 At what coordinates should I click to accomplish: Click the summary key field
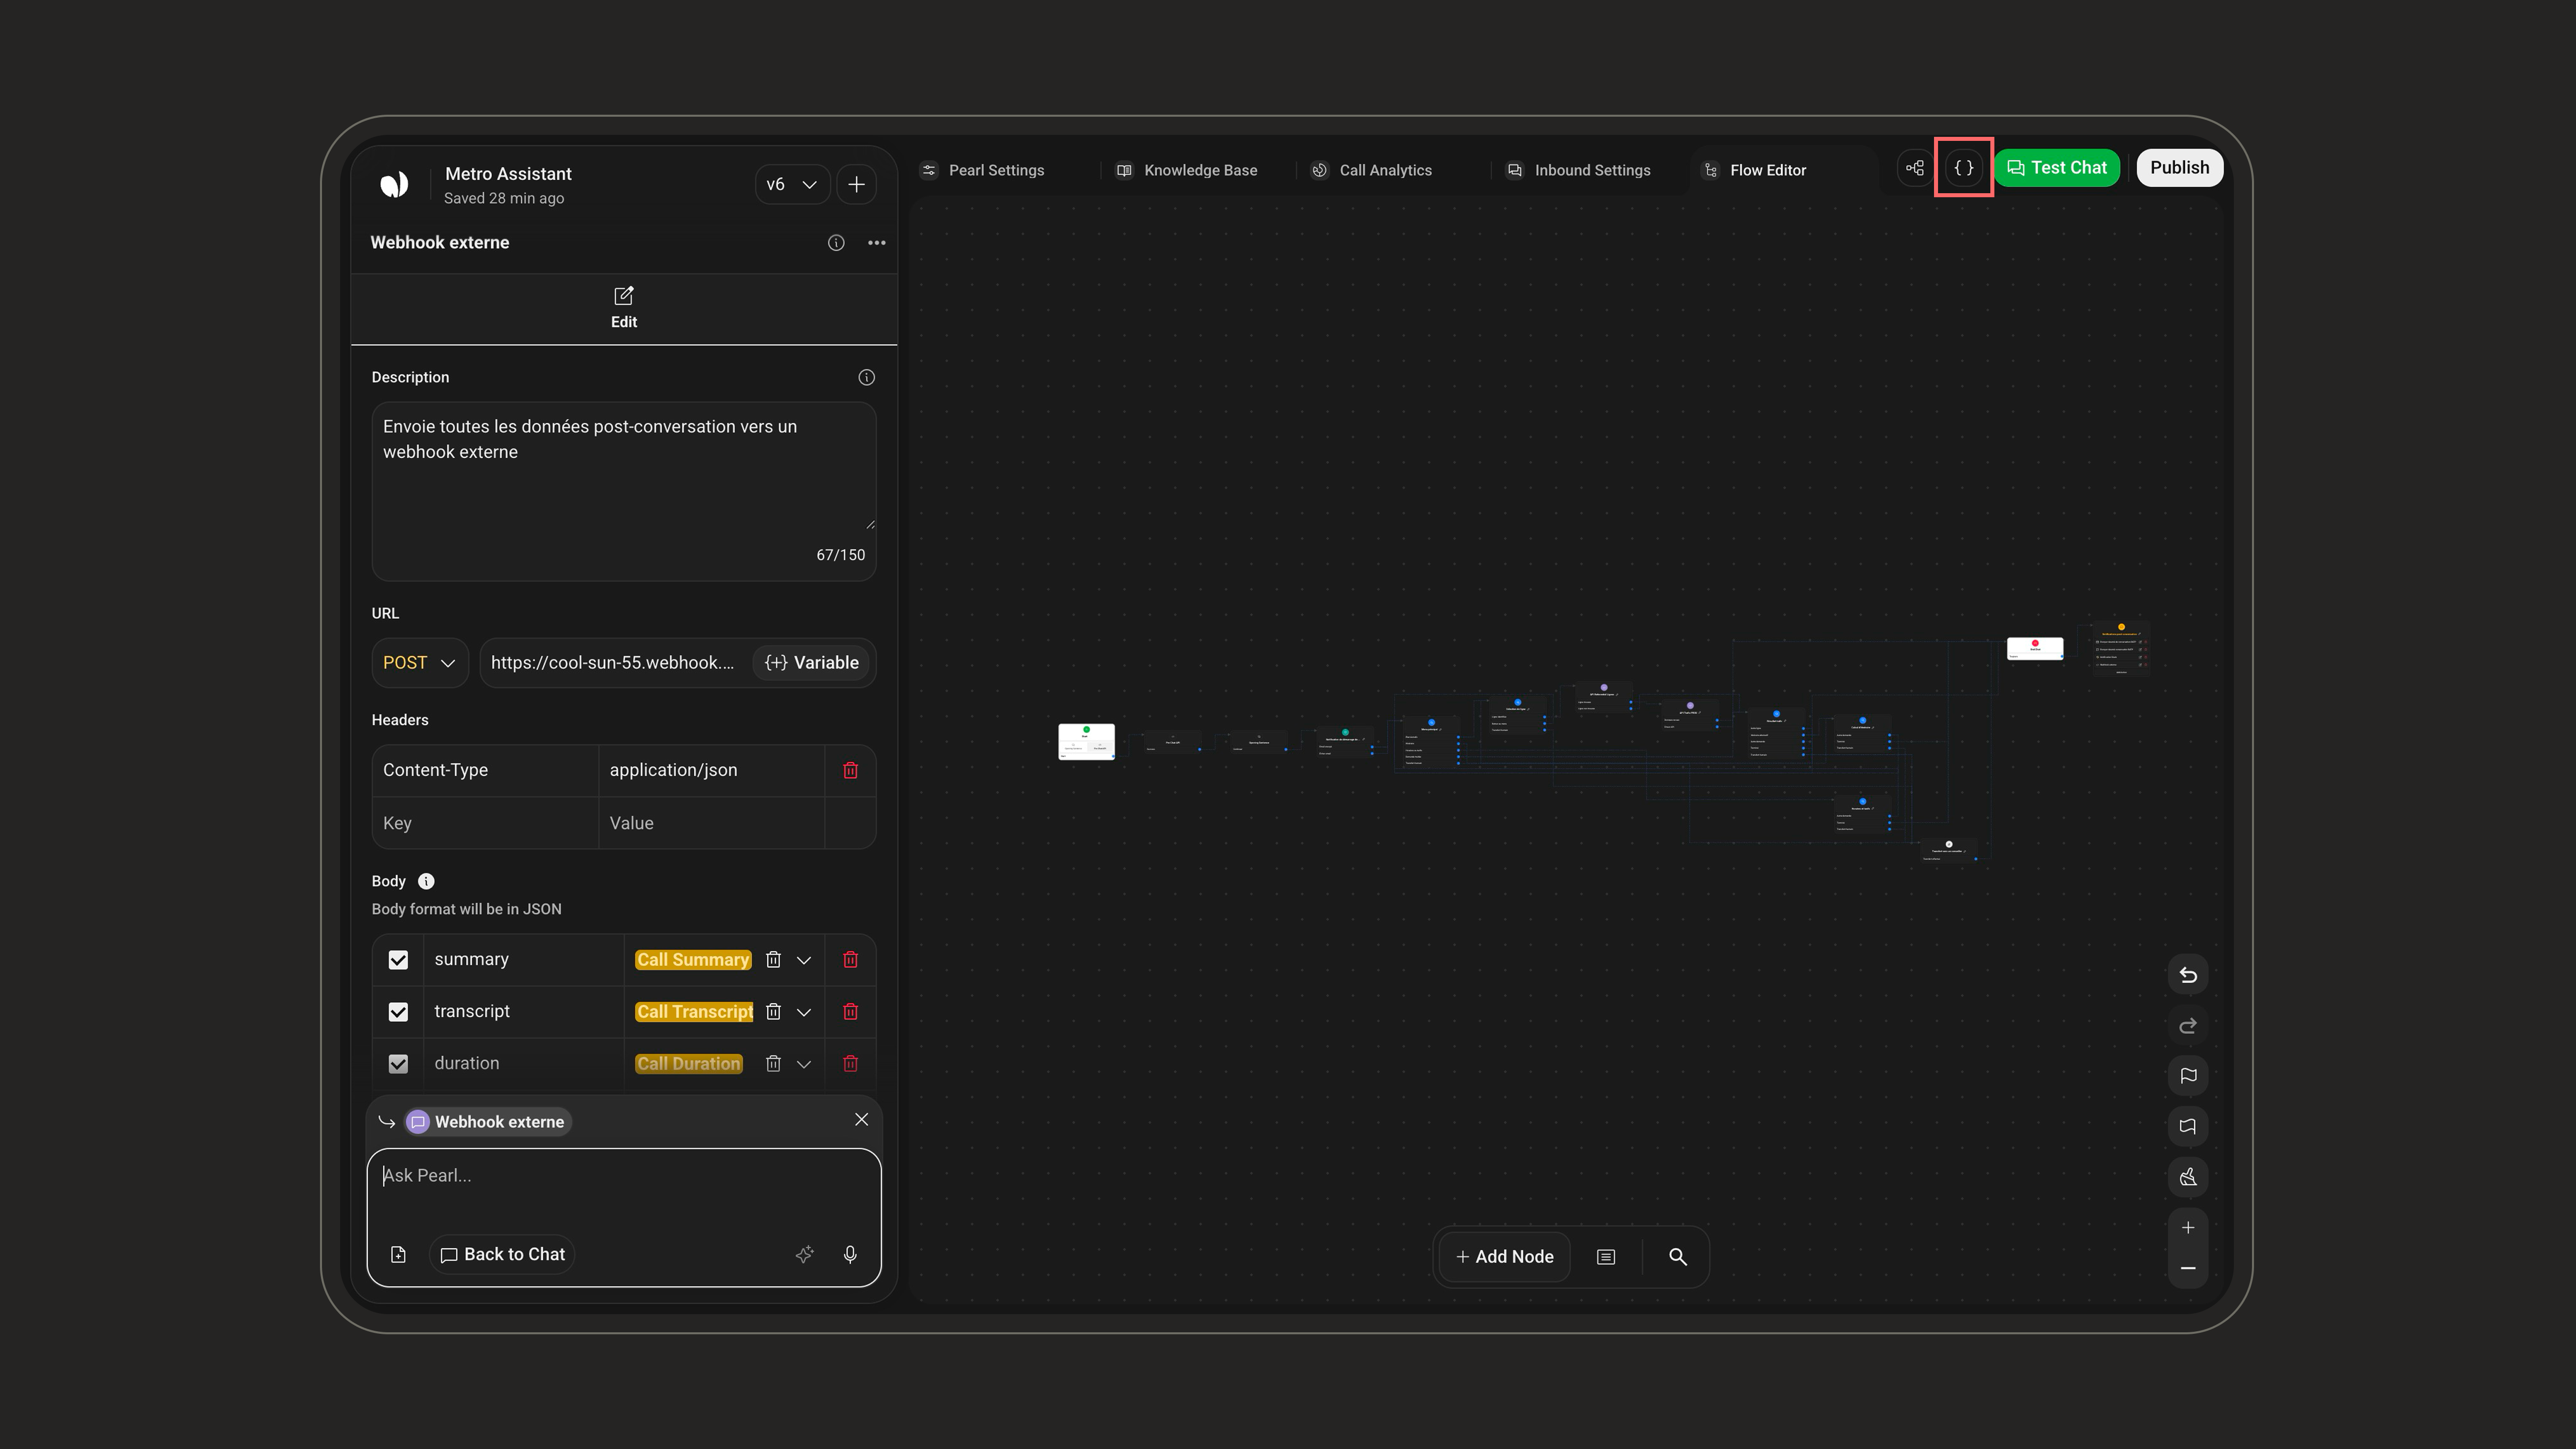pyautogui.click(x=523, y=960)
